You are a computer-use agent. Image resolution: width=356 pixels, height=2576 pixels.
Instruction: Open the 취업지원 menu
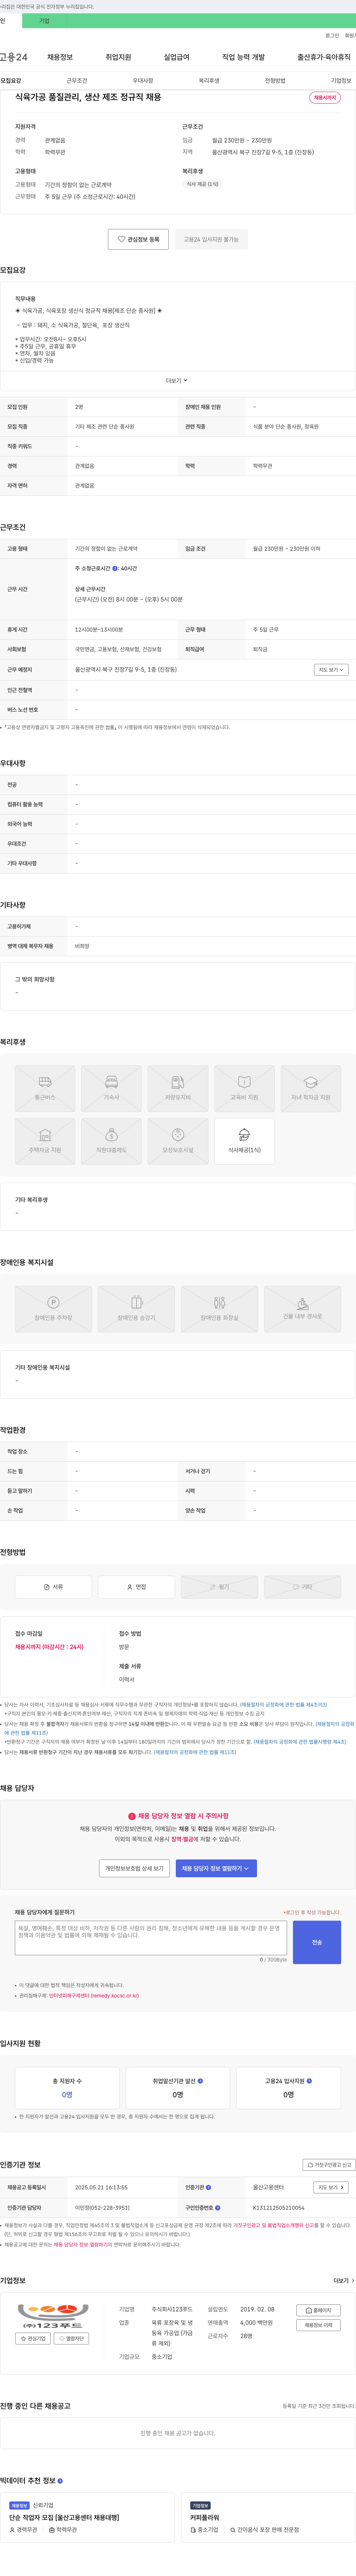coord(118,57)
